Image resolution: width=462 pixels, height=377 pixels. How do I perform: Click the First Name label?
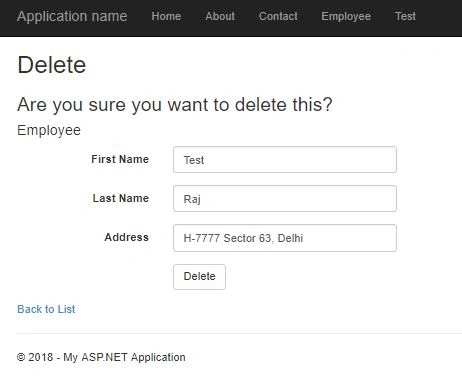tap(120, 159)
